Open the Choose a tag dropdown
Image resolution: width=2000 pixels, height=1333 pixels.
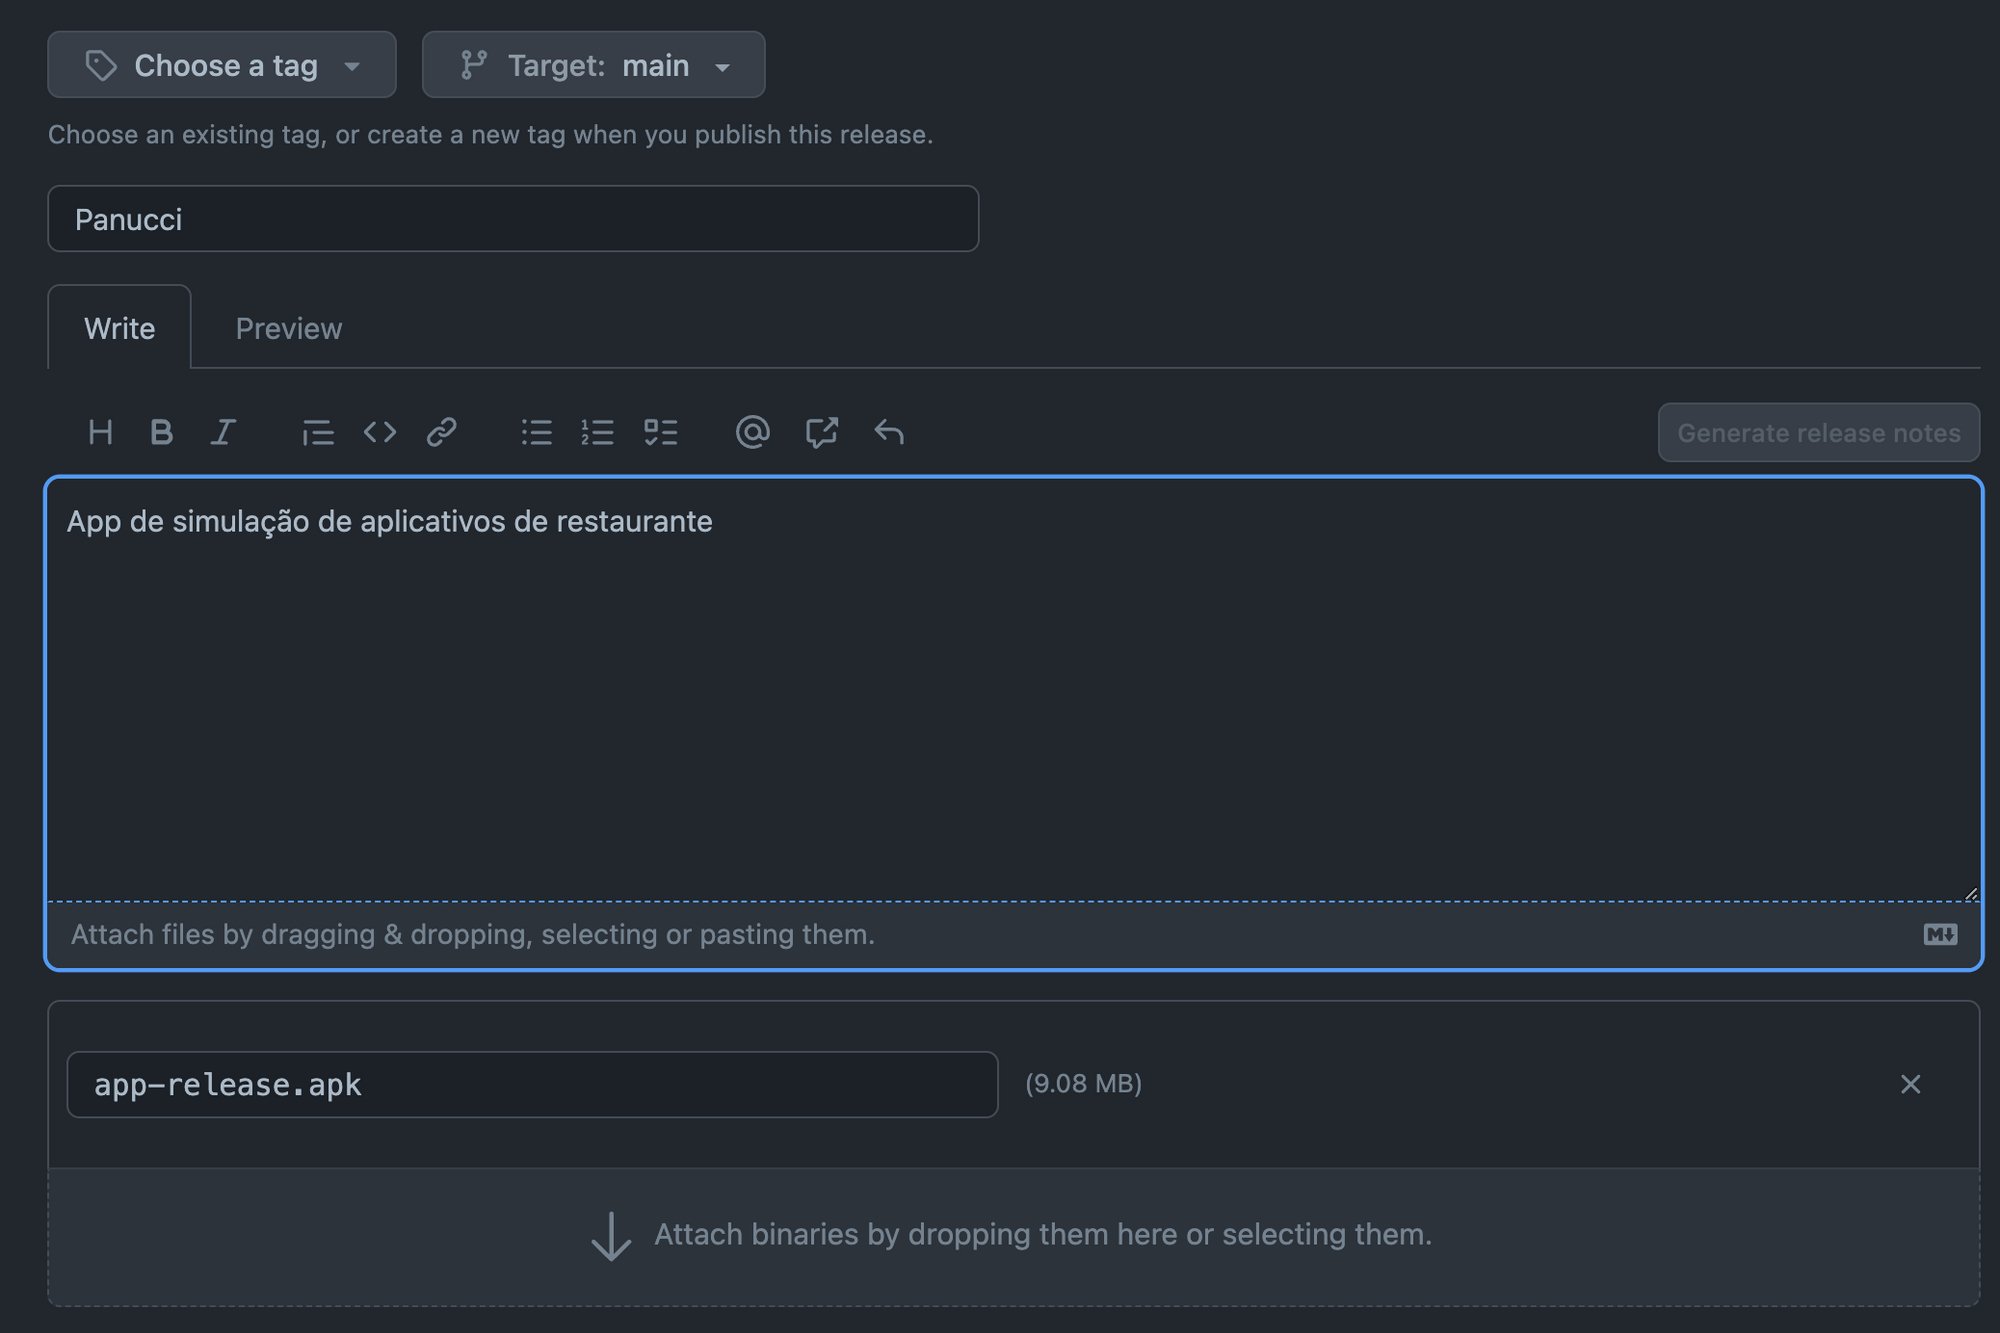[222, 65]
